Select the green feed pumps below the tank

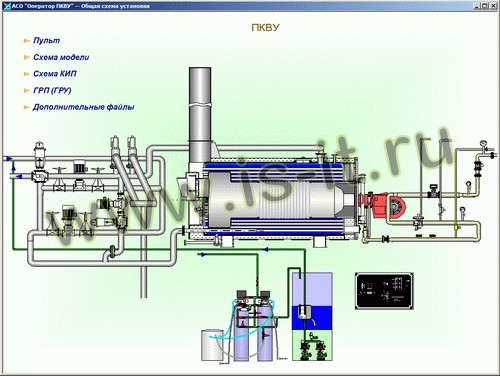pyautogui.click(x=312, y=350)
